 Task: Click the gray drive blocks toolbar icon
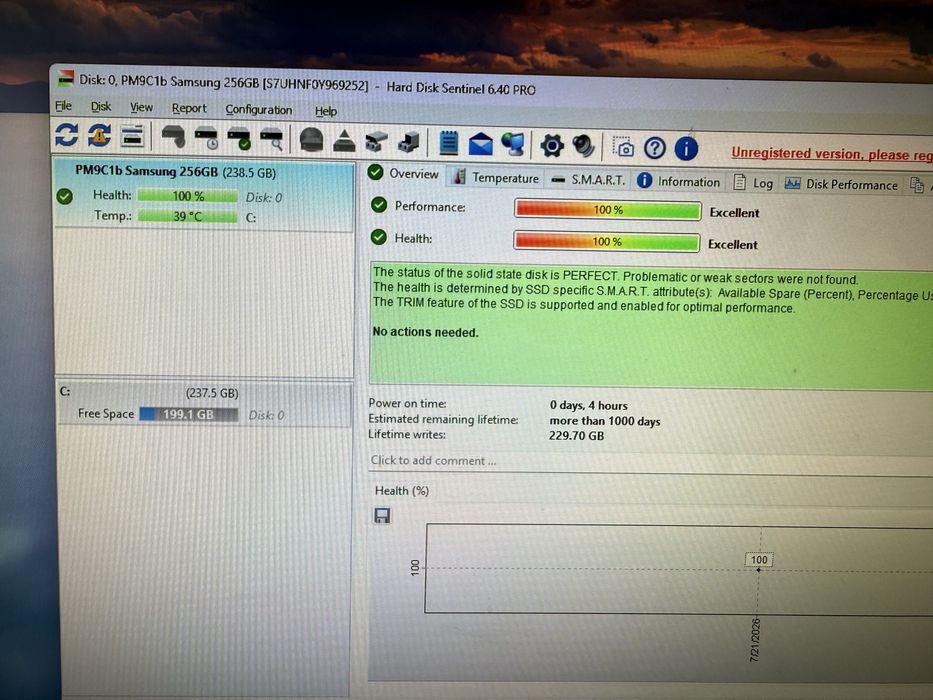376,142
